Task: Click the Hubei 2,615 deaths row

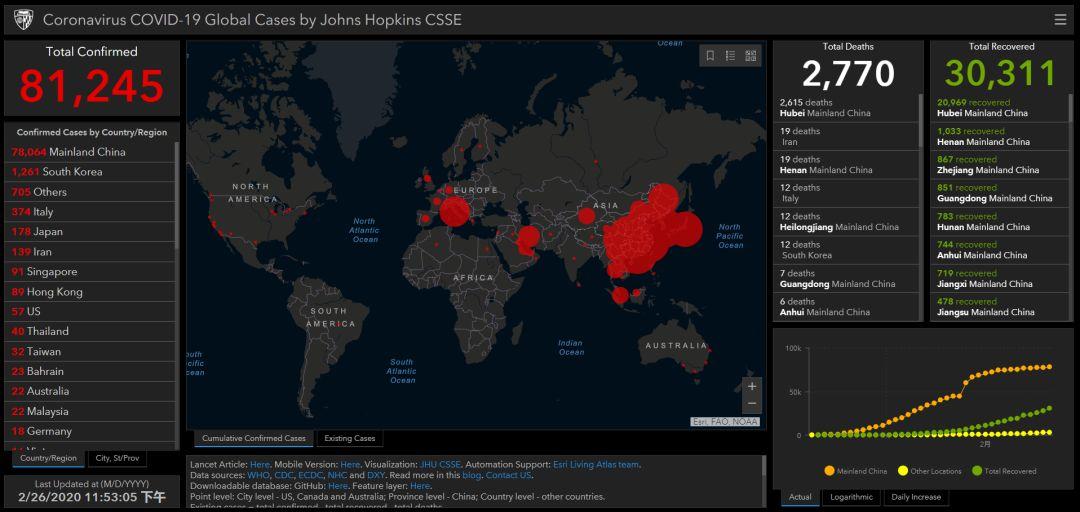Action: 846,107
